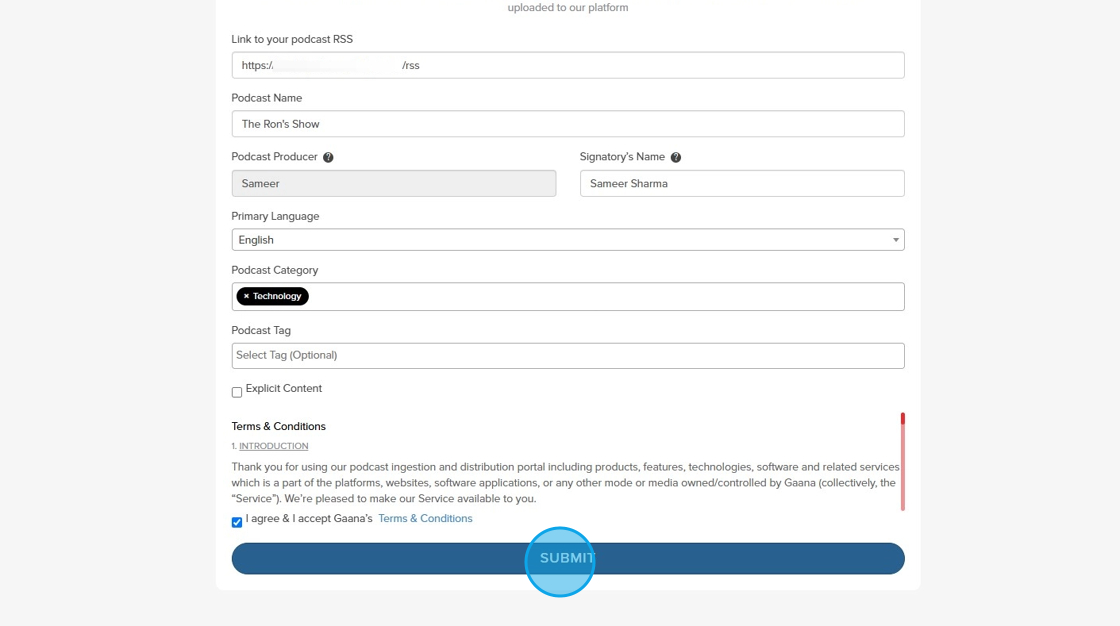Click the Podcast Producer field showing Sameer
The width and height of the screenshot is (1120, 626).
(394, 184)
